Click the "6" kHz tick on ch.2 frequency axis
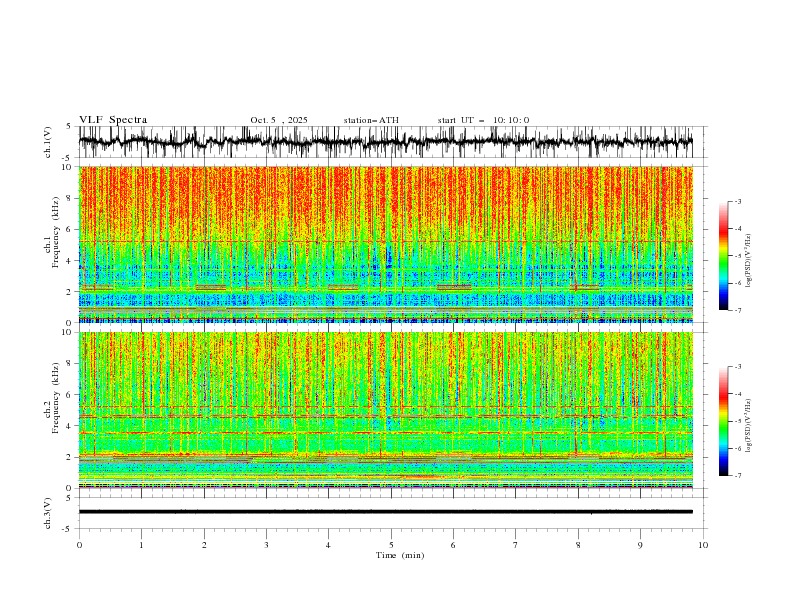This screenshot has height=612, width=792. click(69, 395)
